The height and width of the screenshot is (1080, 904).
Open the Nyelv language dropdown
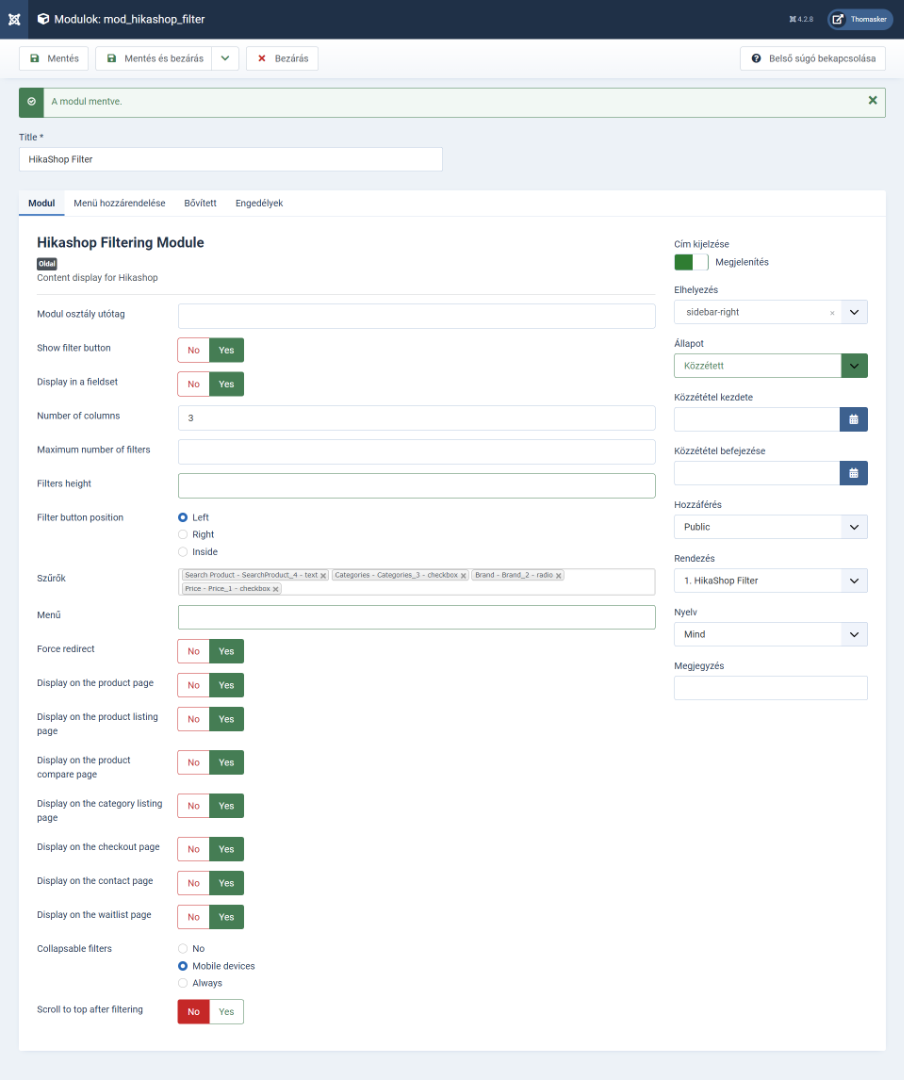click(770, 634)
